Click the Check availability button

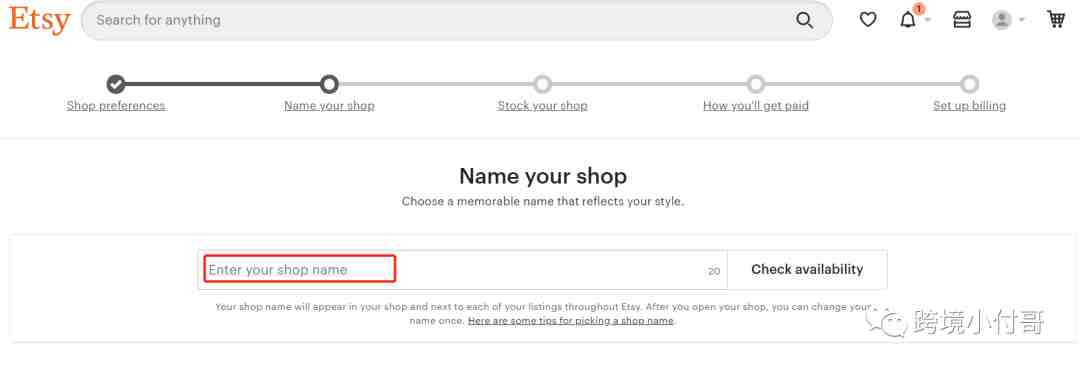click(x=807, y=270)
